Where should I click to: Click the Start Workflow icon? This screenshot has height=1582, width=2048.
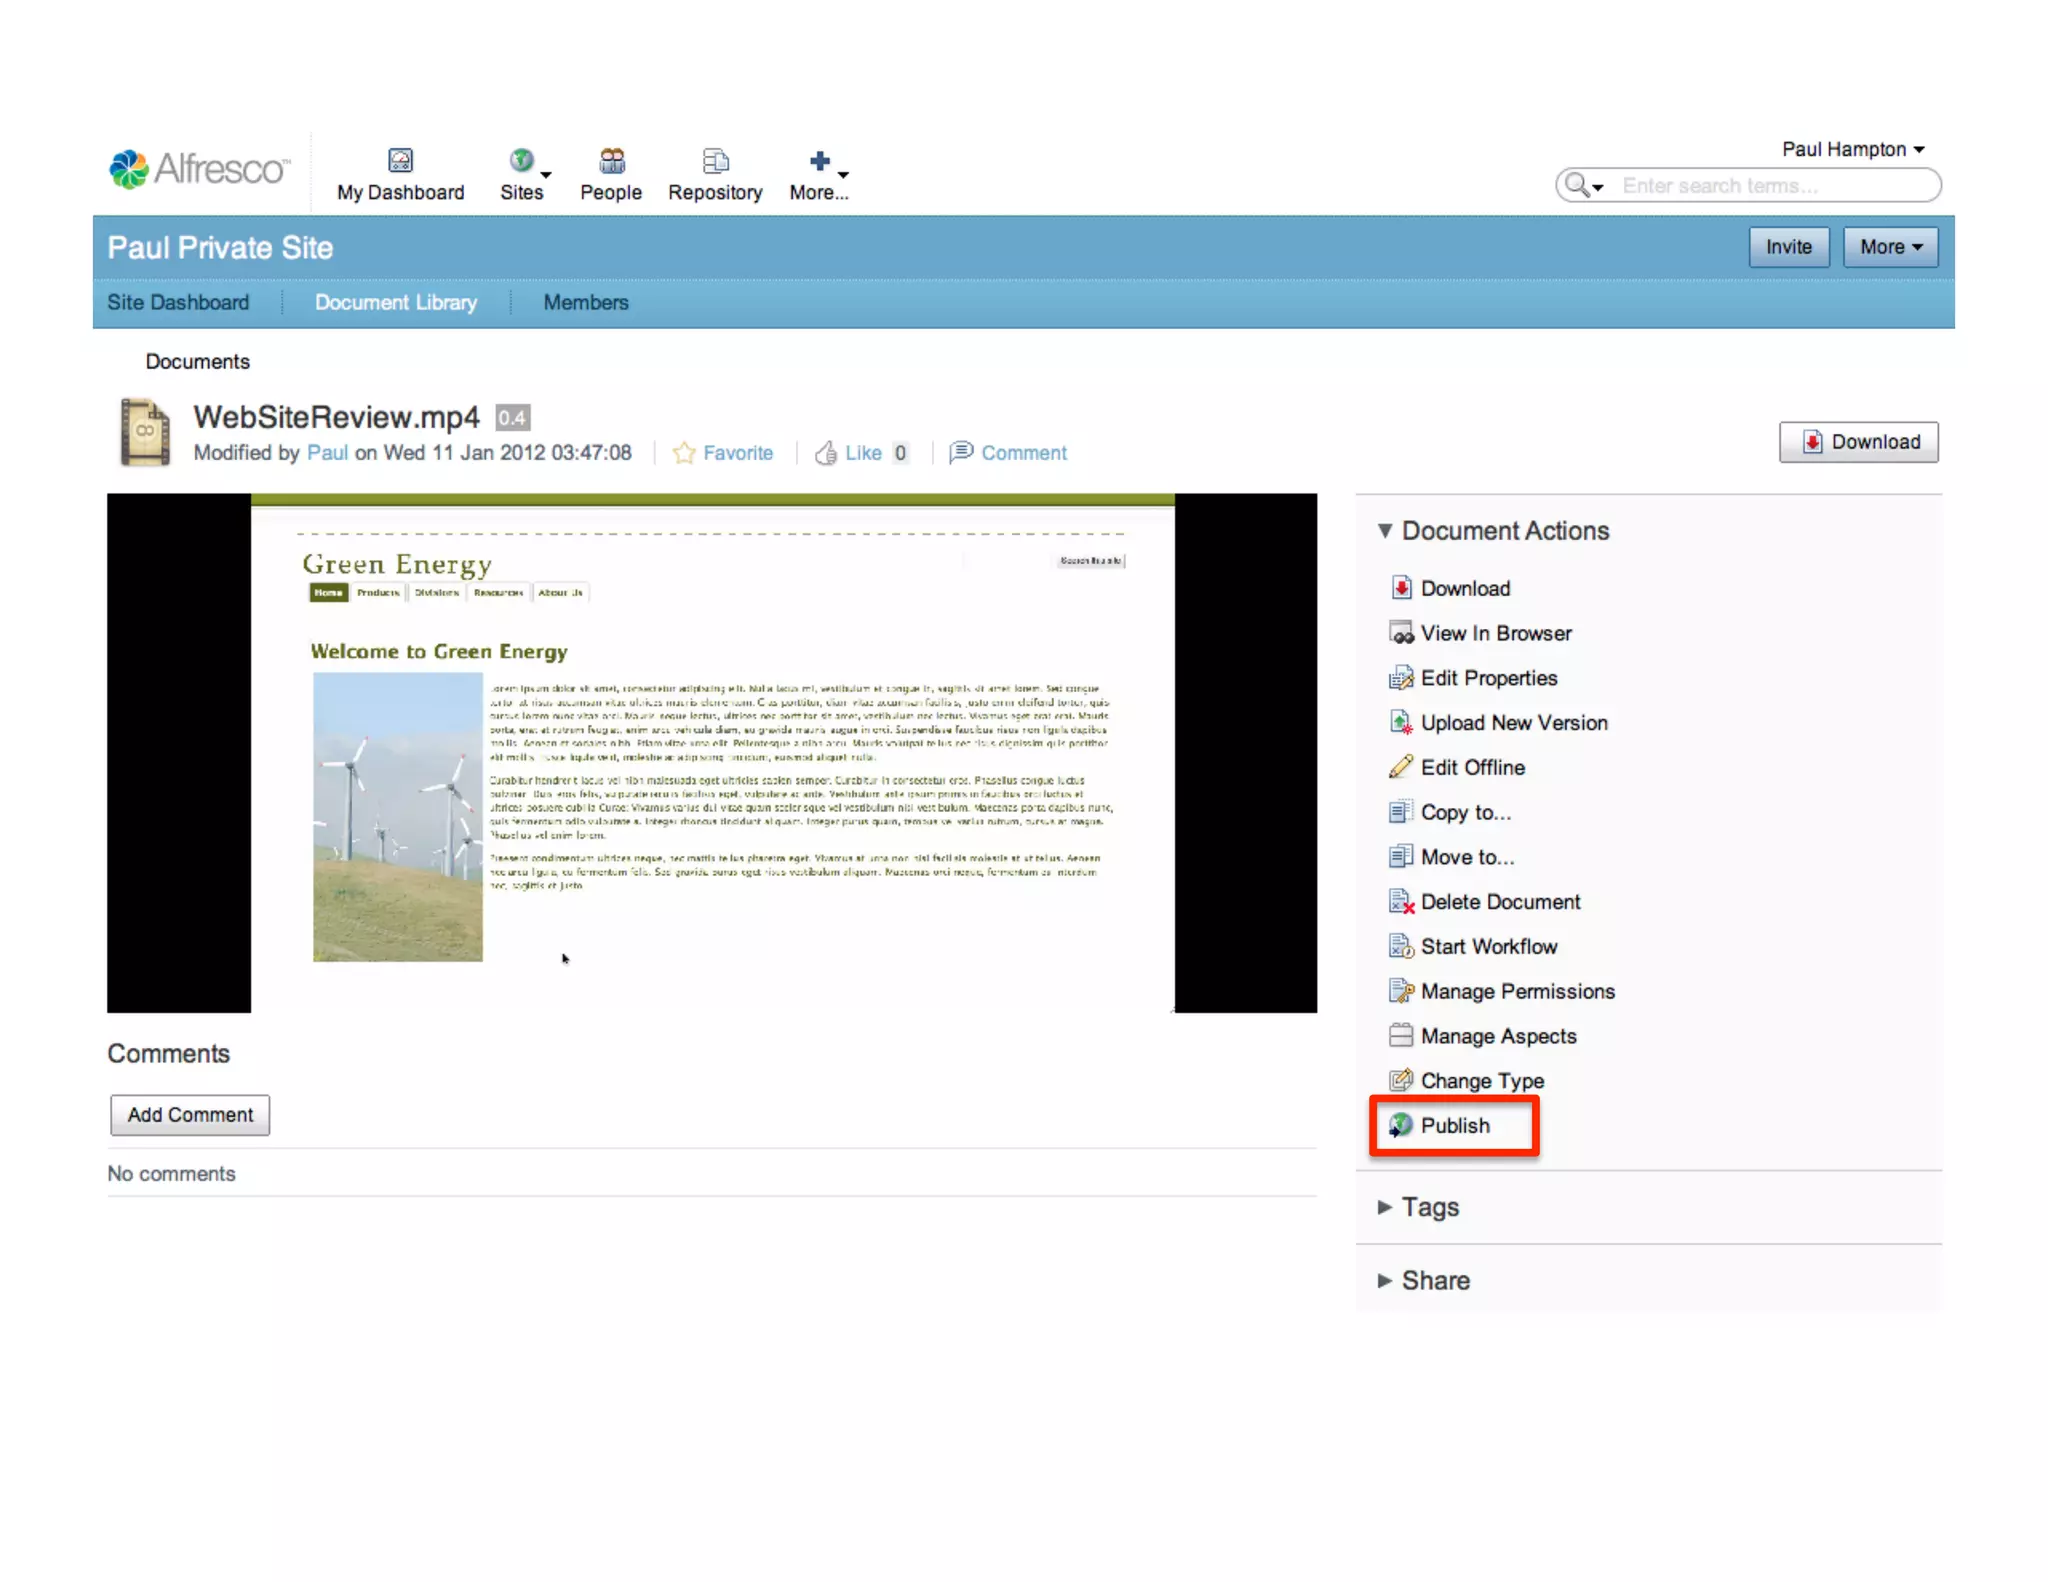tap(1401, 946)
